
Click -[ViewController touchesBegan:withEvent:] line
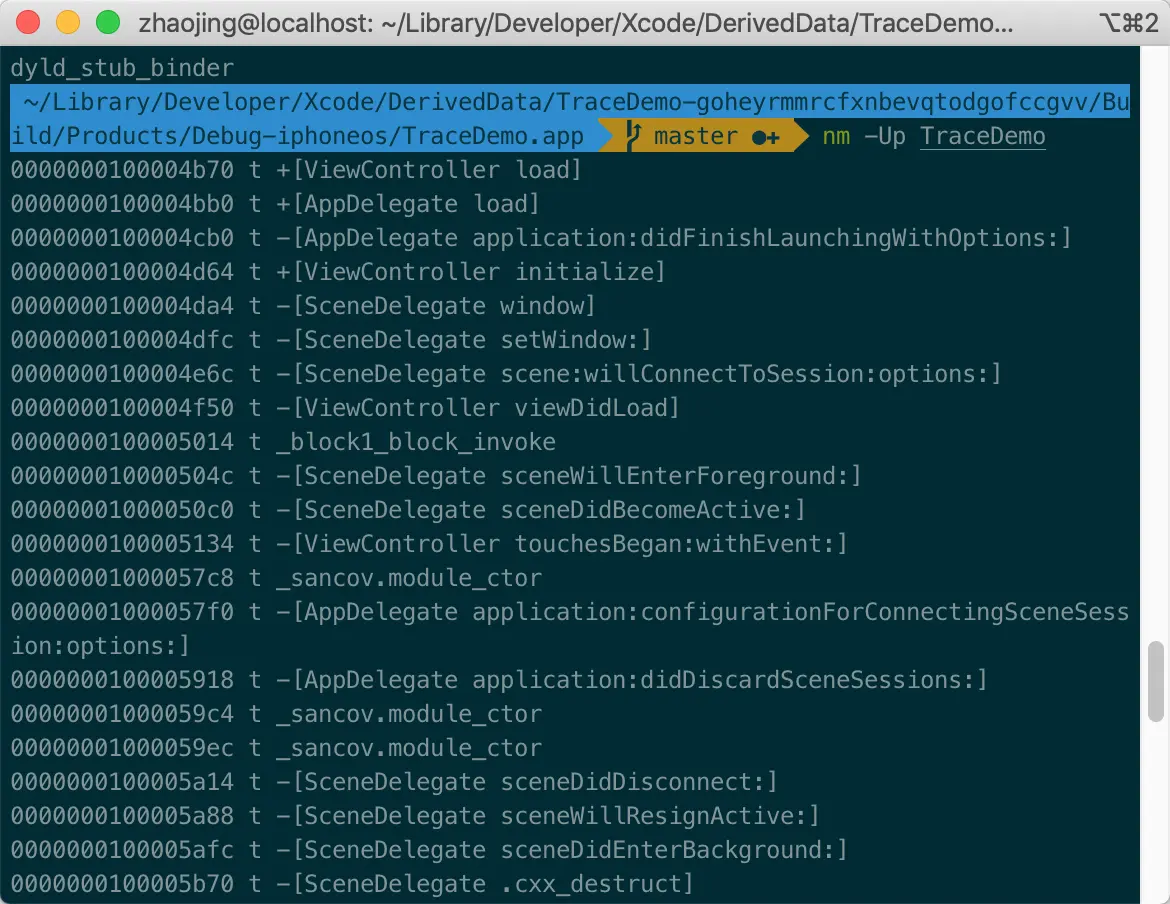429,544
